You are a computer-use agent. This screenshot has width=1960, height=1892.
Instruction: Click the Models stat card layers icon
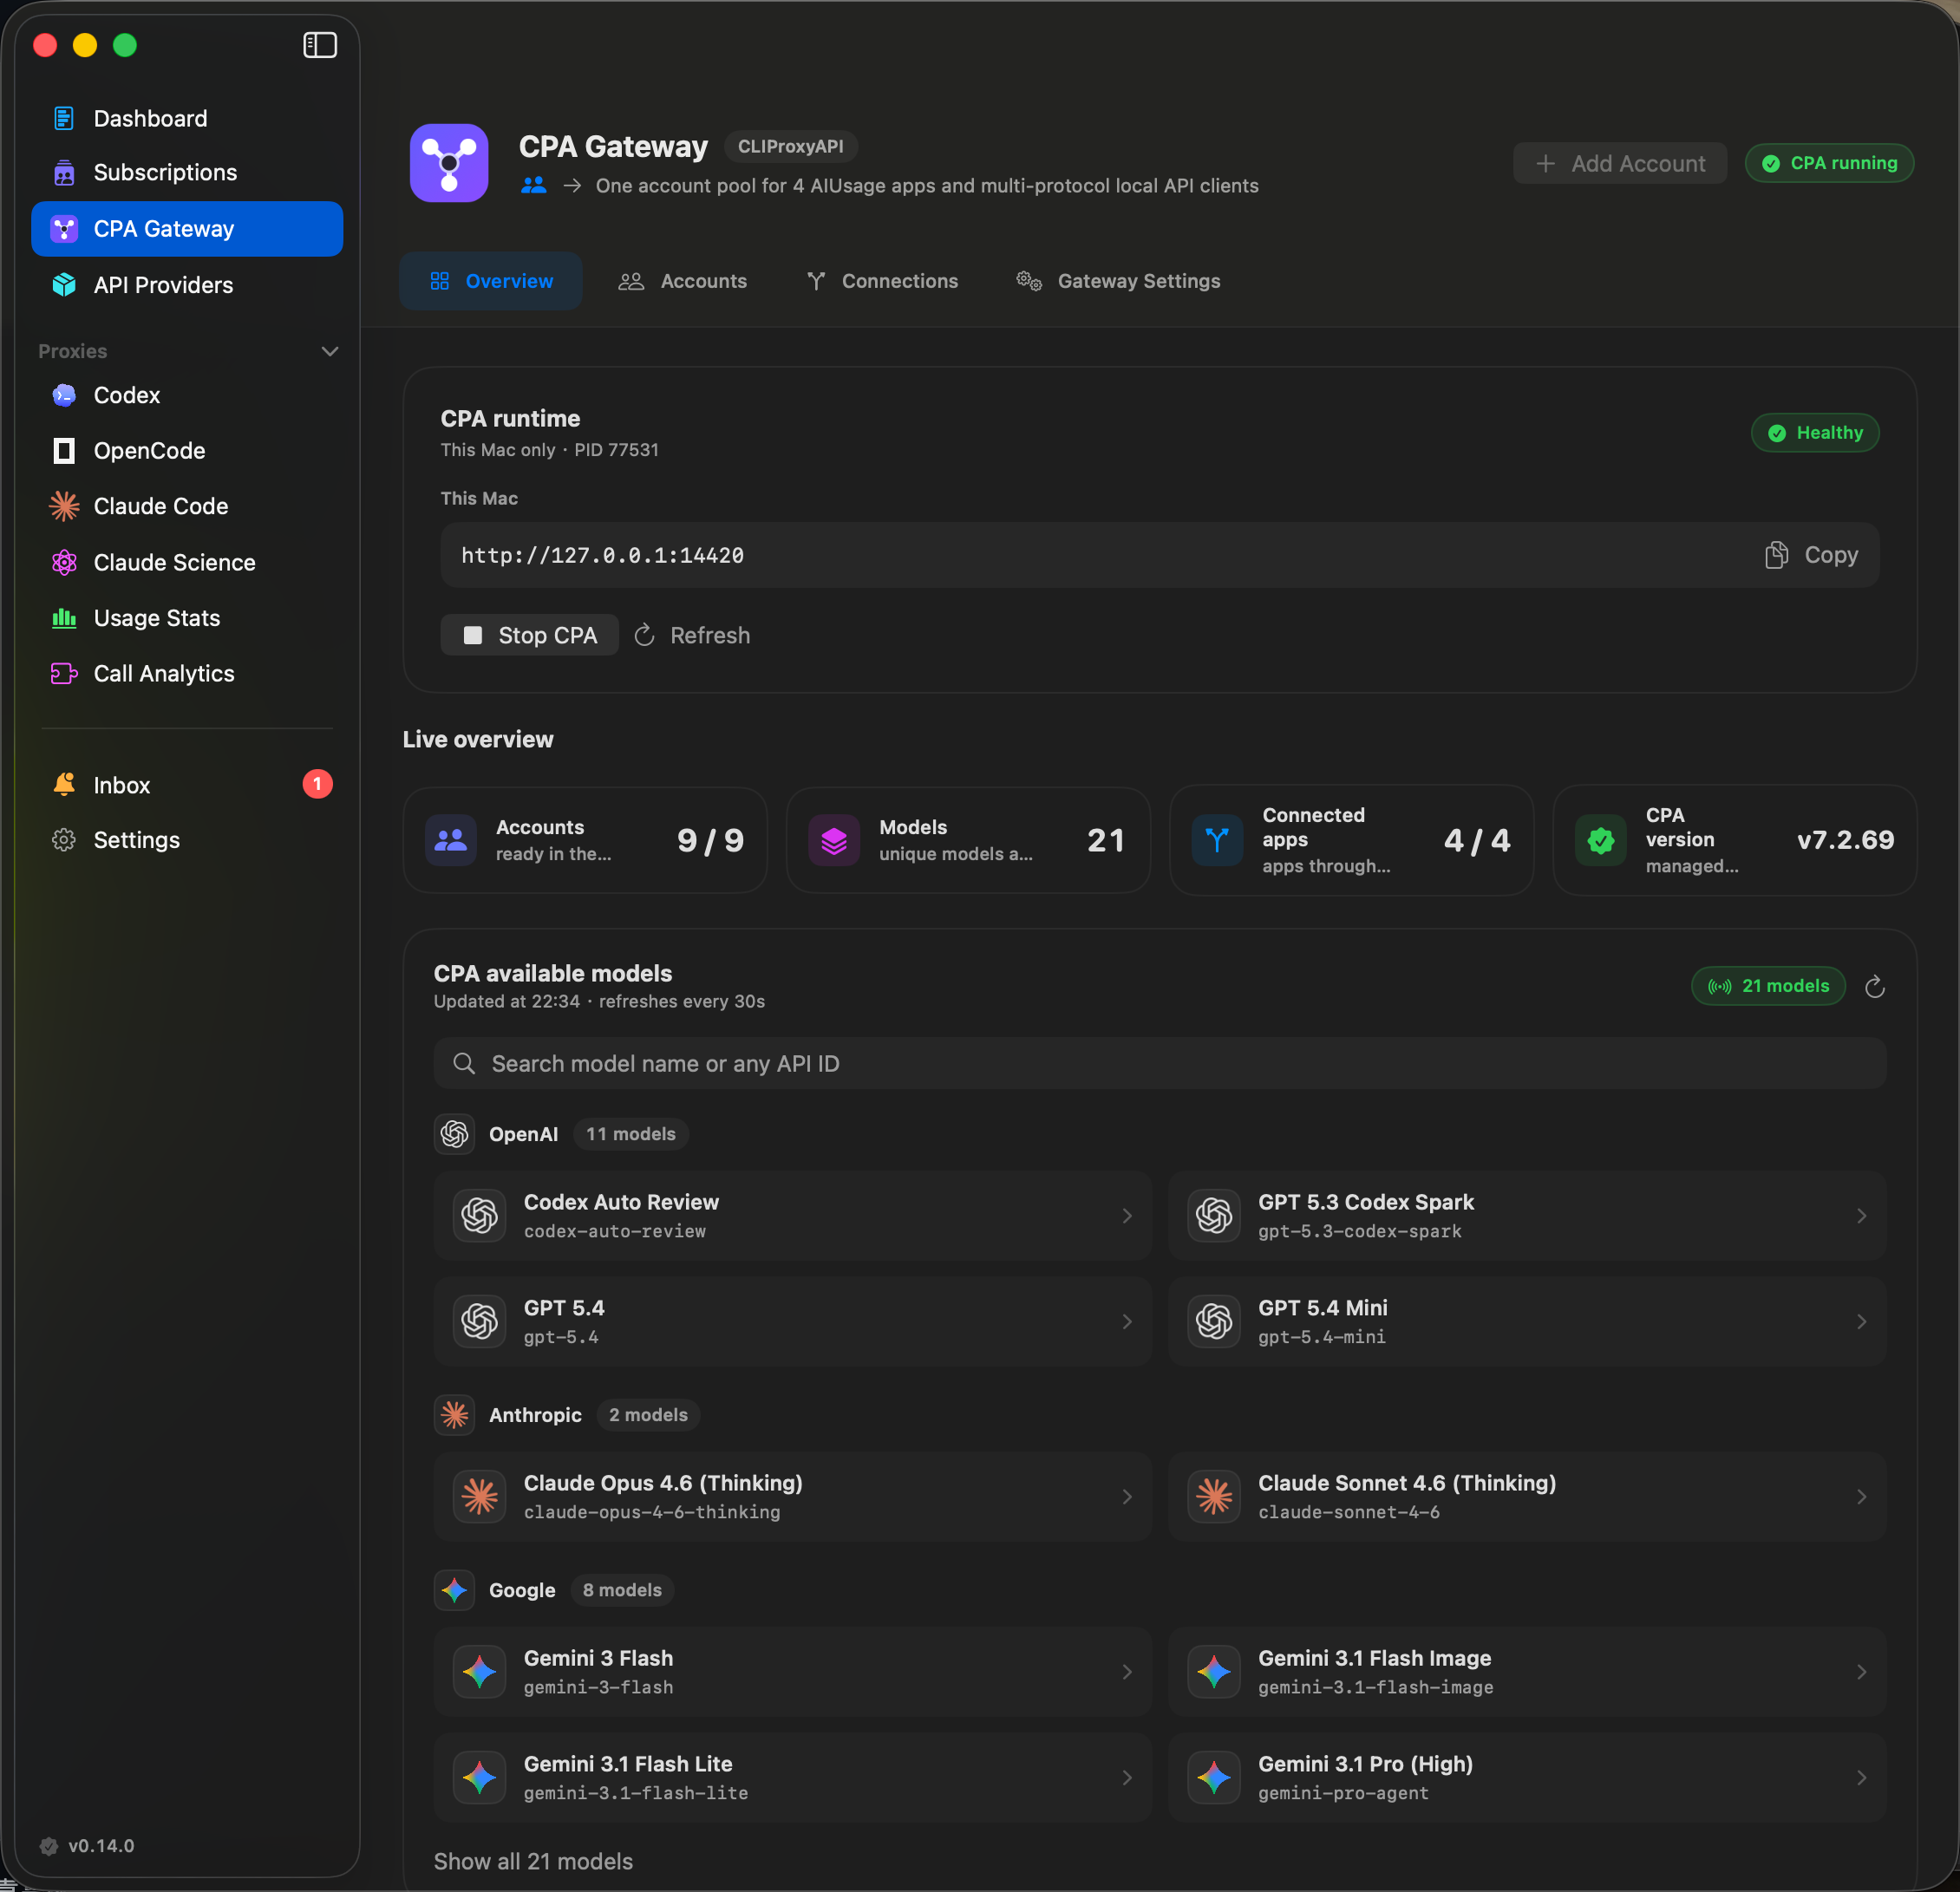(834, 840)
